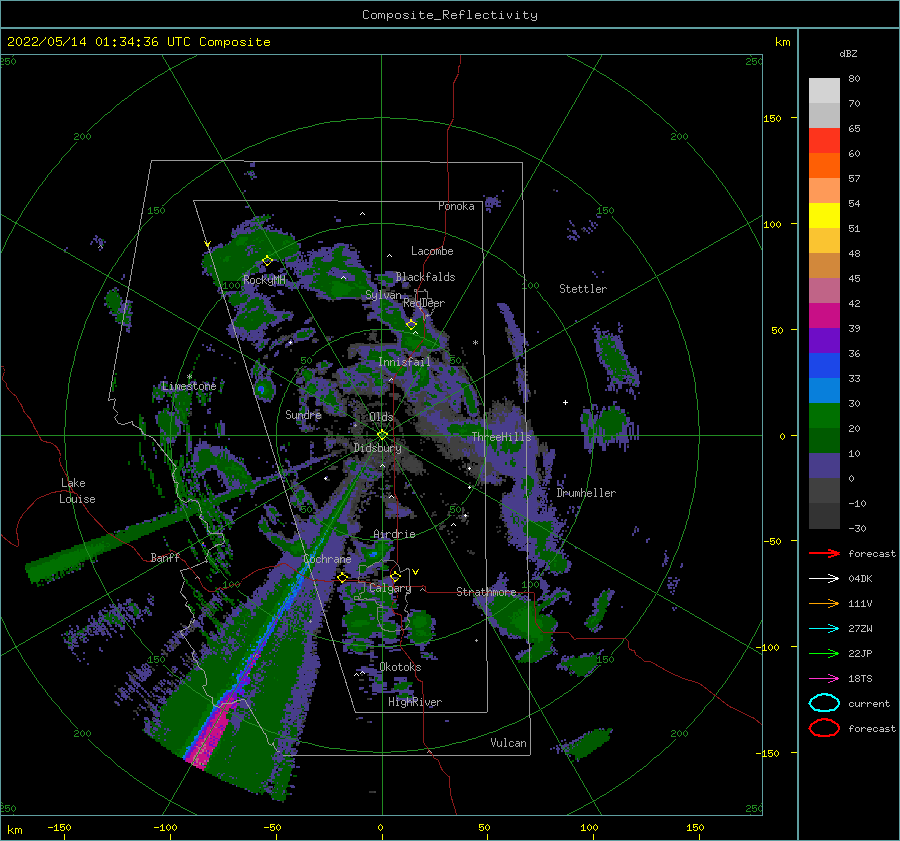The width and height of the screenshot is (900, 841).
Task: Click the Okotoks label
Action: (x=400, y=667)
